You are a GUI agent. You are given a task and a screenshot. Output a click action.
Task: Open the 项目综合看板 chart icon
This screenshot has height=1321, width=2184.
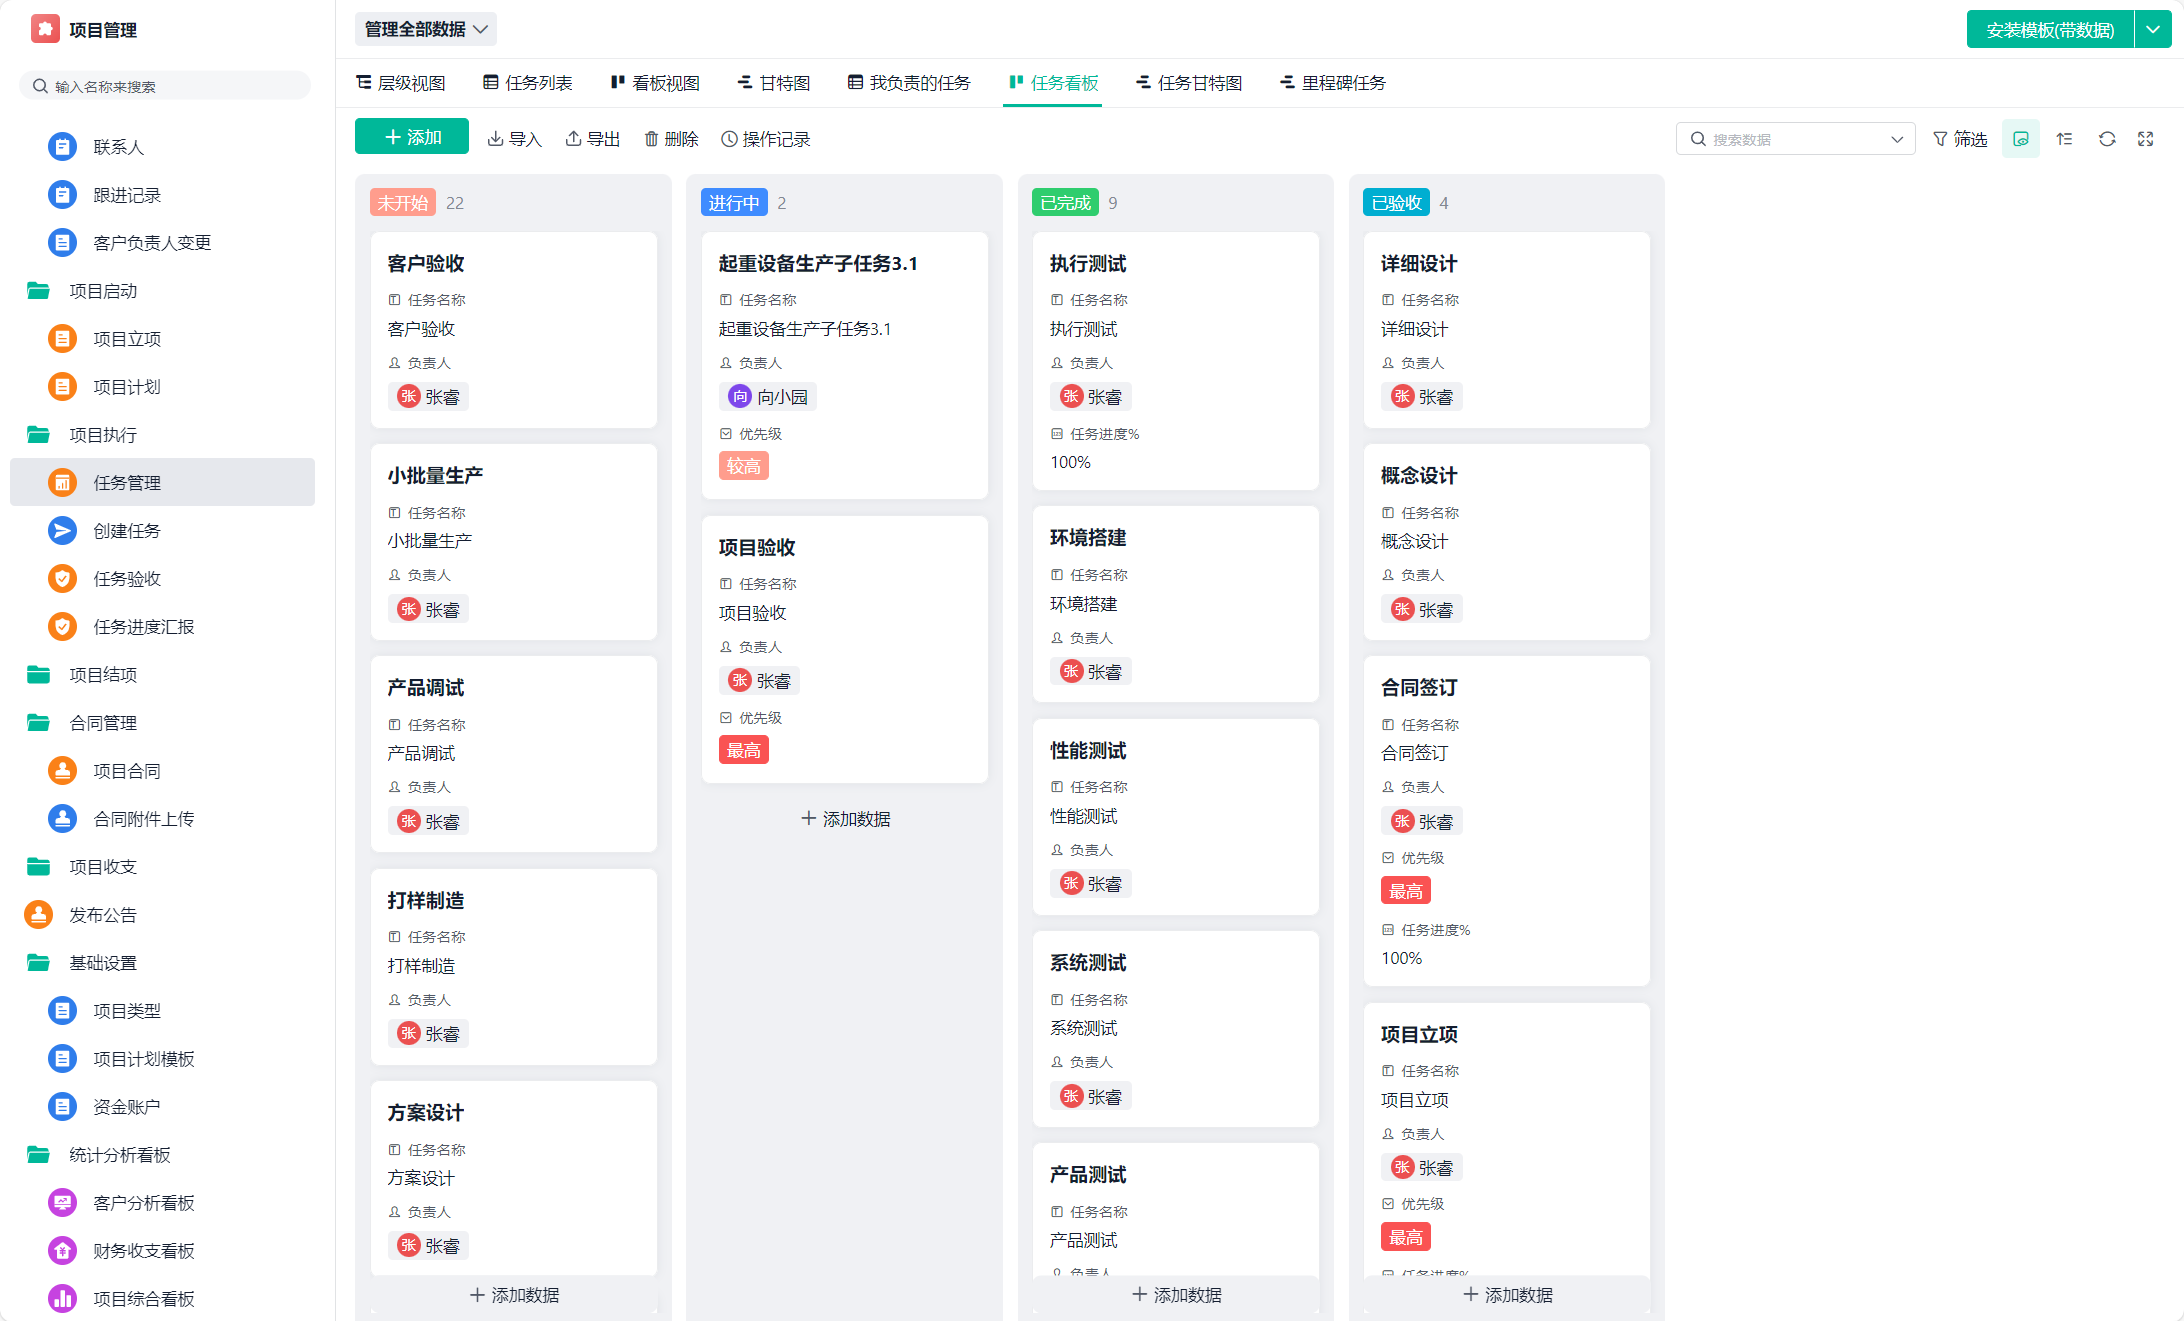click(62, 1299)
